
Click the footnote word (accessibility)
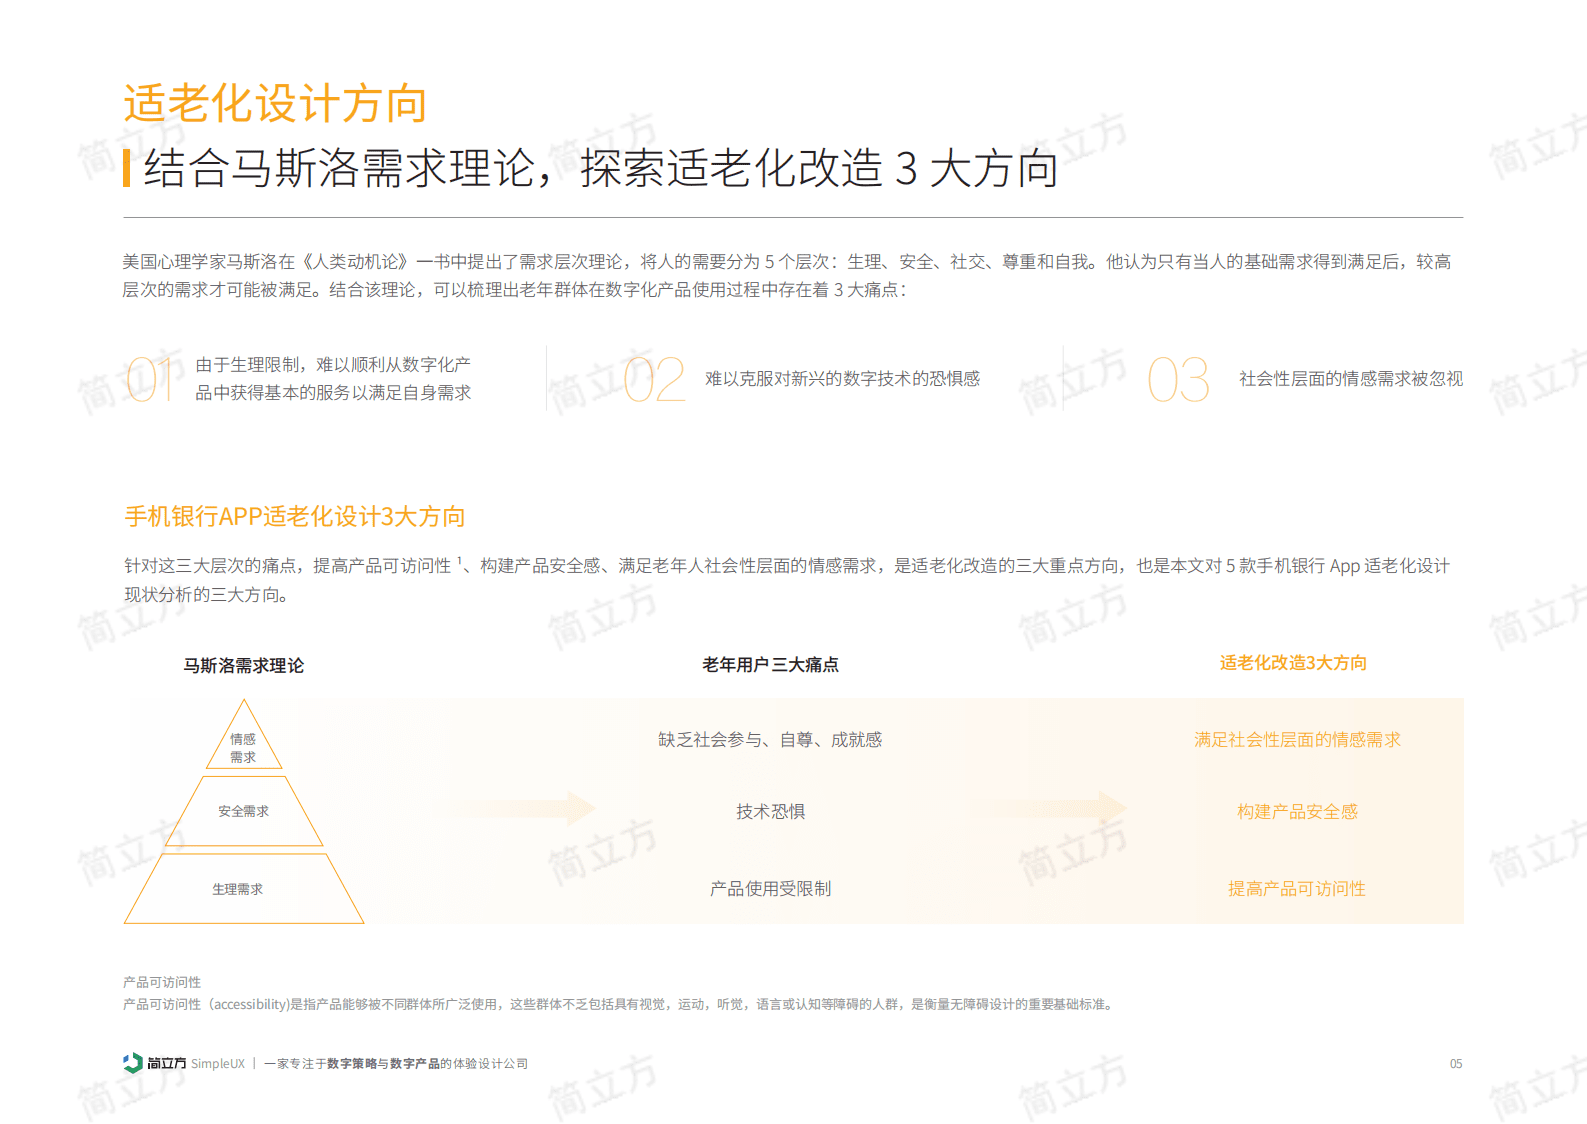coord(249,1004)
